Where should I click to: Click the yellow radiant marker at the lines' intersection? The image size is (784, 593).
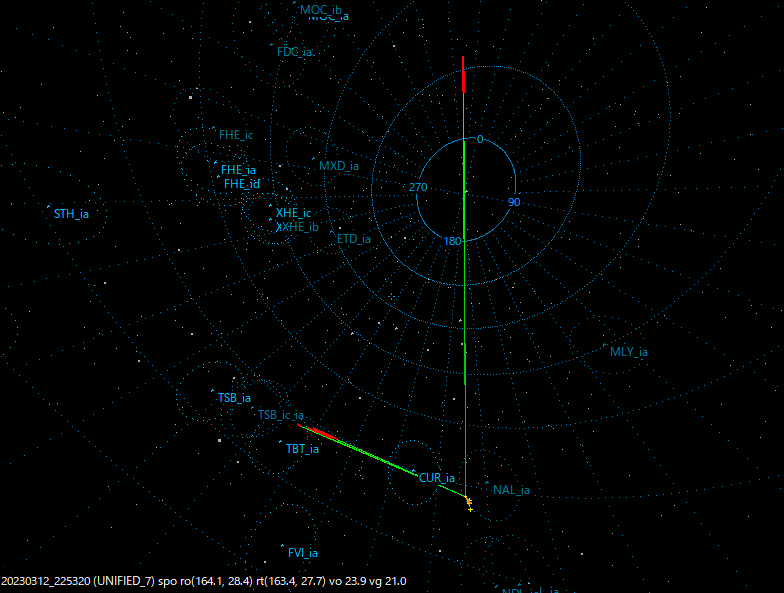point(469,503)
